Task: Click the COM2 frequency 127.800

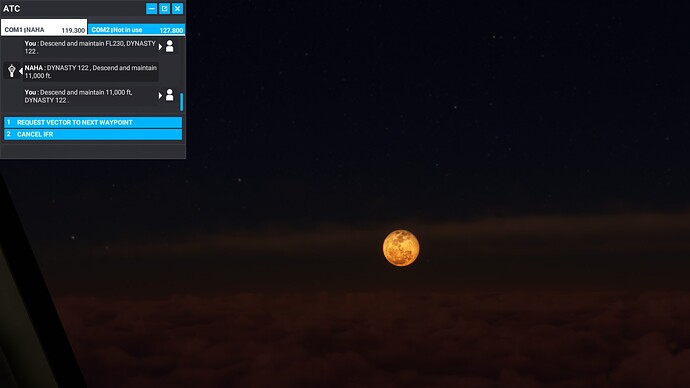Action: (x=171, y=30)
